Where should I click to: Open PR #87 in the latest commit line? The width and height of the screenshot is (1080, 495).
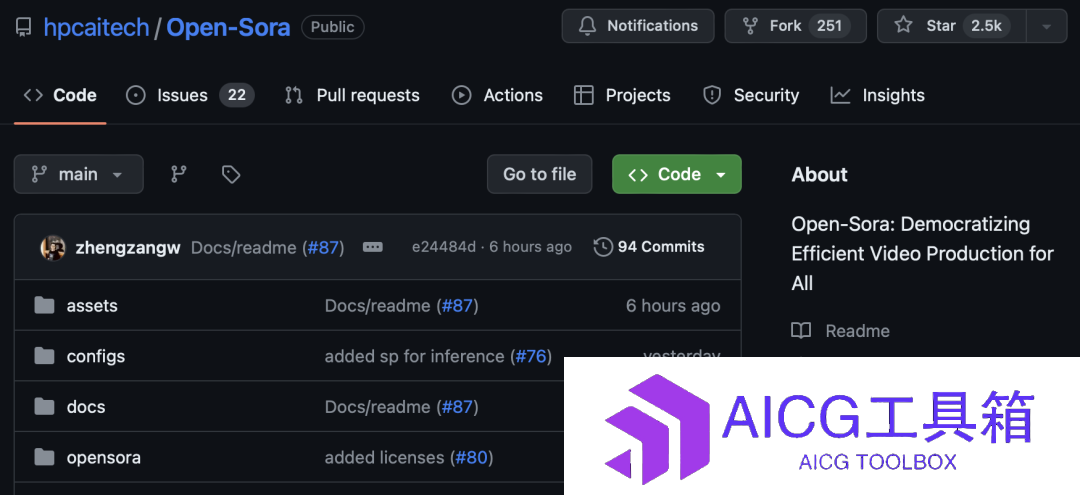coord(325,247)
